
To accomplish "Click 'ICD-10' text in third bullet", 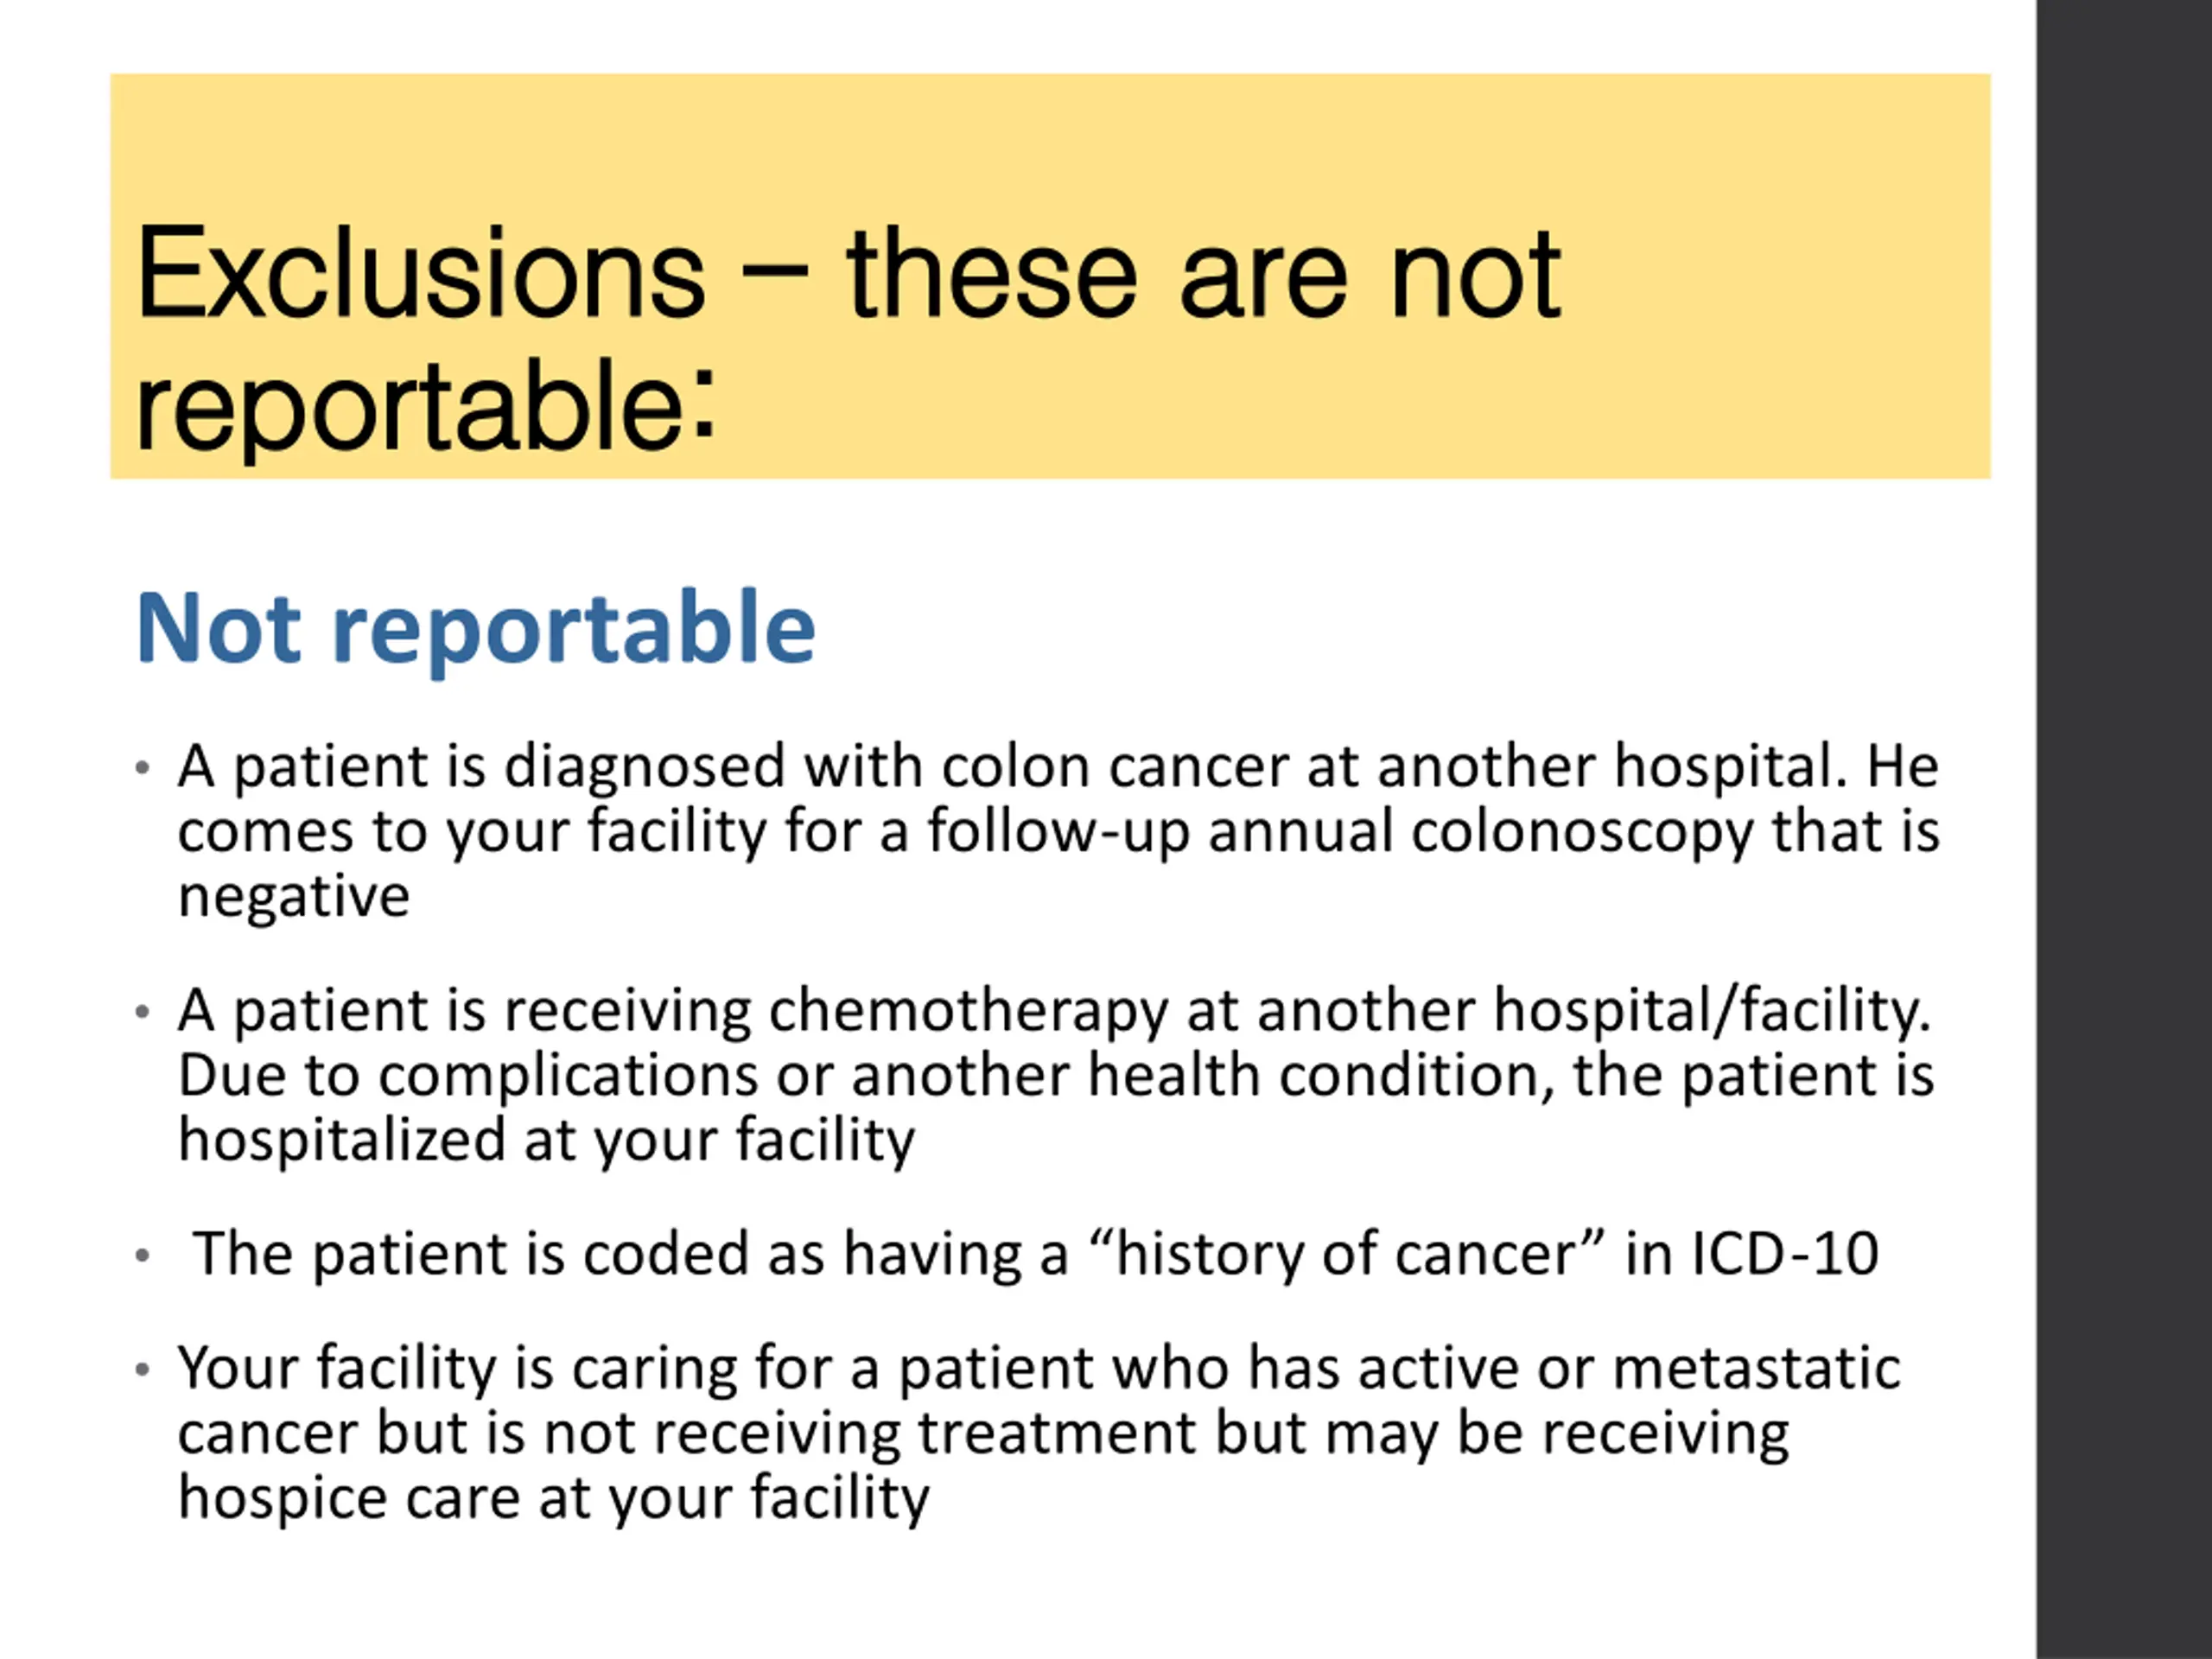I will (1785, 1254).
